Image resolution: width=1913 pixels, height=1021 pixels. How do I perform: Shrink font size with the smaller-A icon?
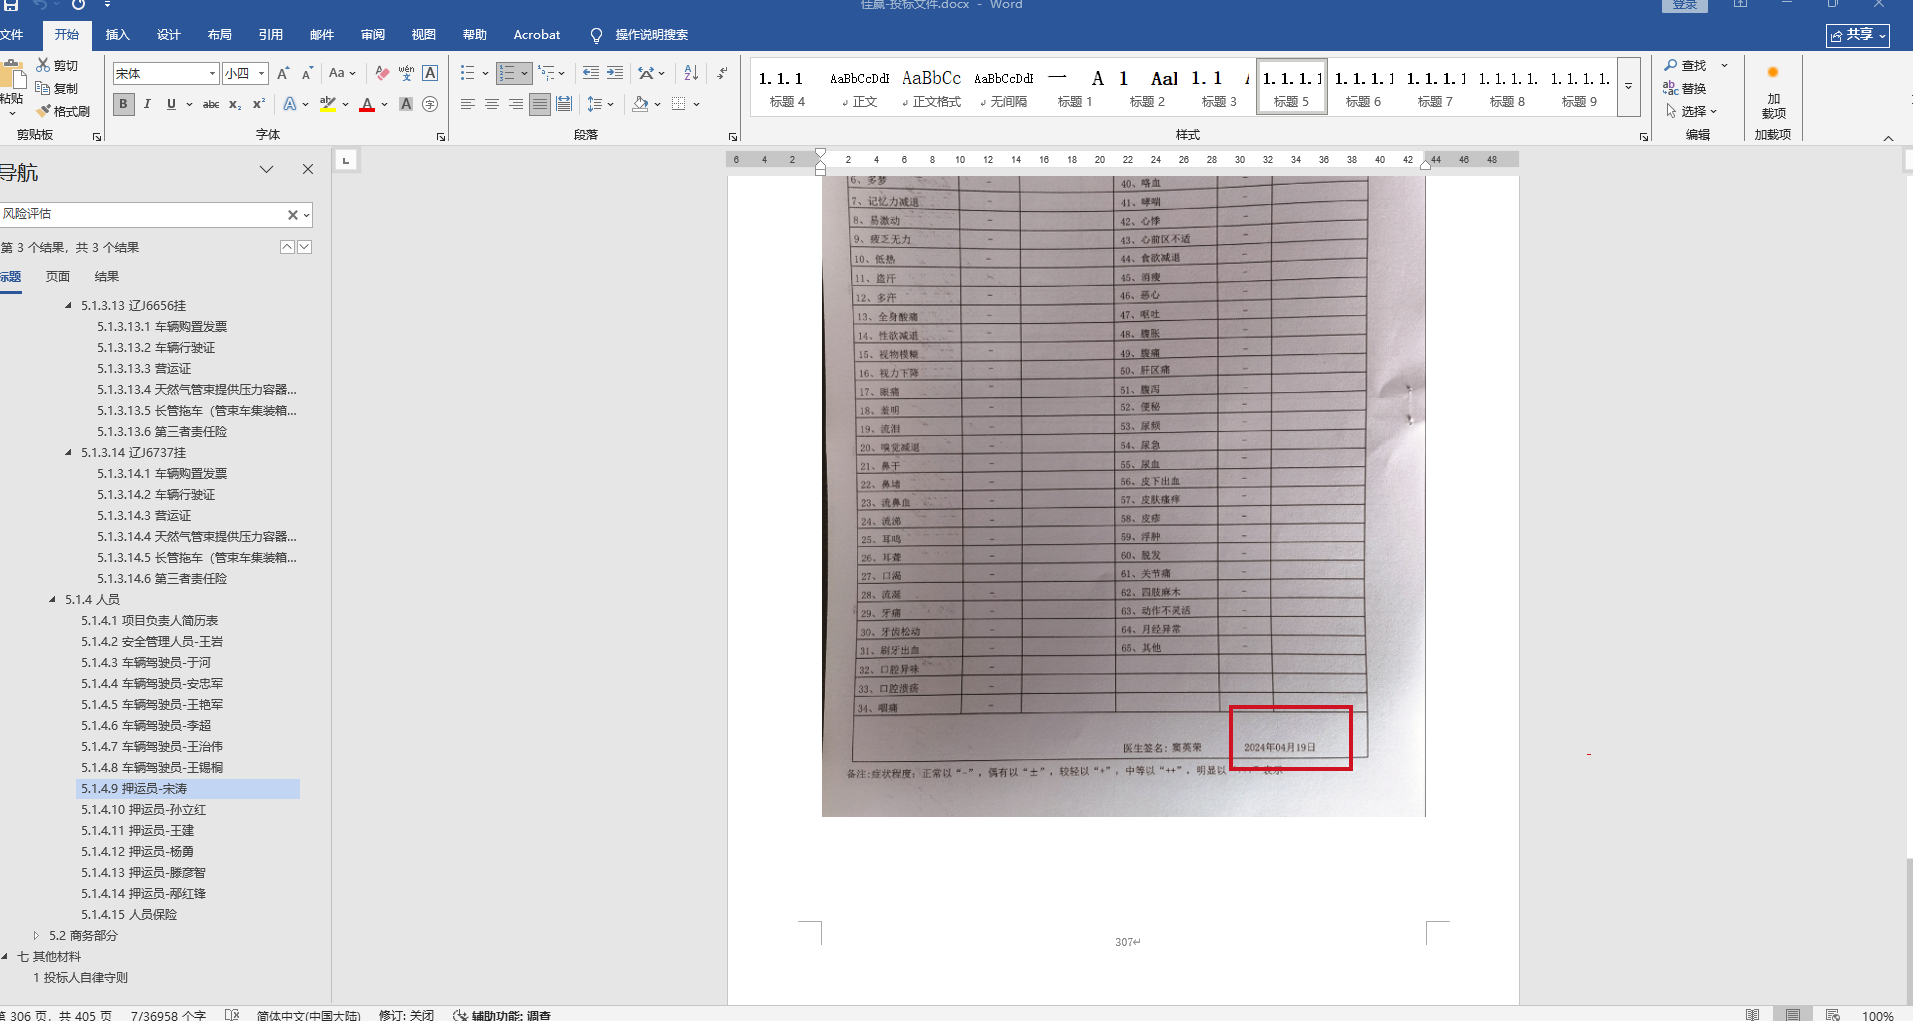[x=307, y=73]
